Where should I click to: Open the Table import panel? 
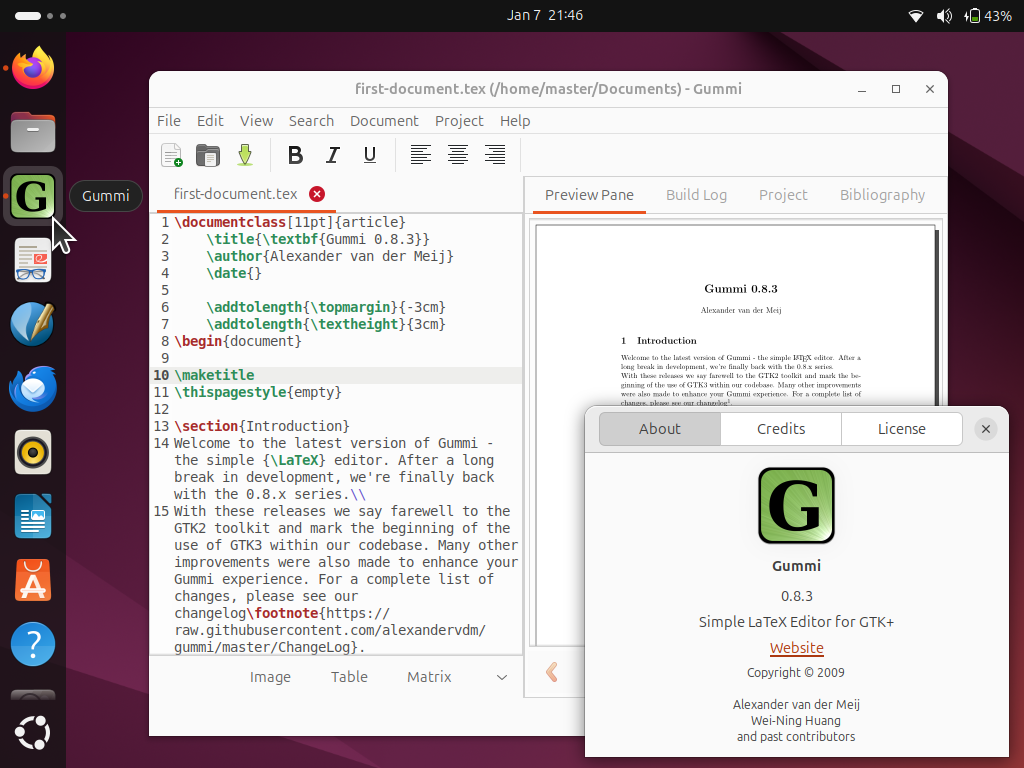coord(349,677)
